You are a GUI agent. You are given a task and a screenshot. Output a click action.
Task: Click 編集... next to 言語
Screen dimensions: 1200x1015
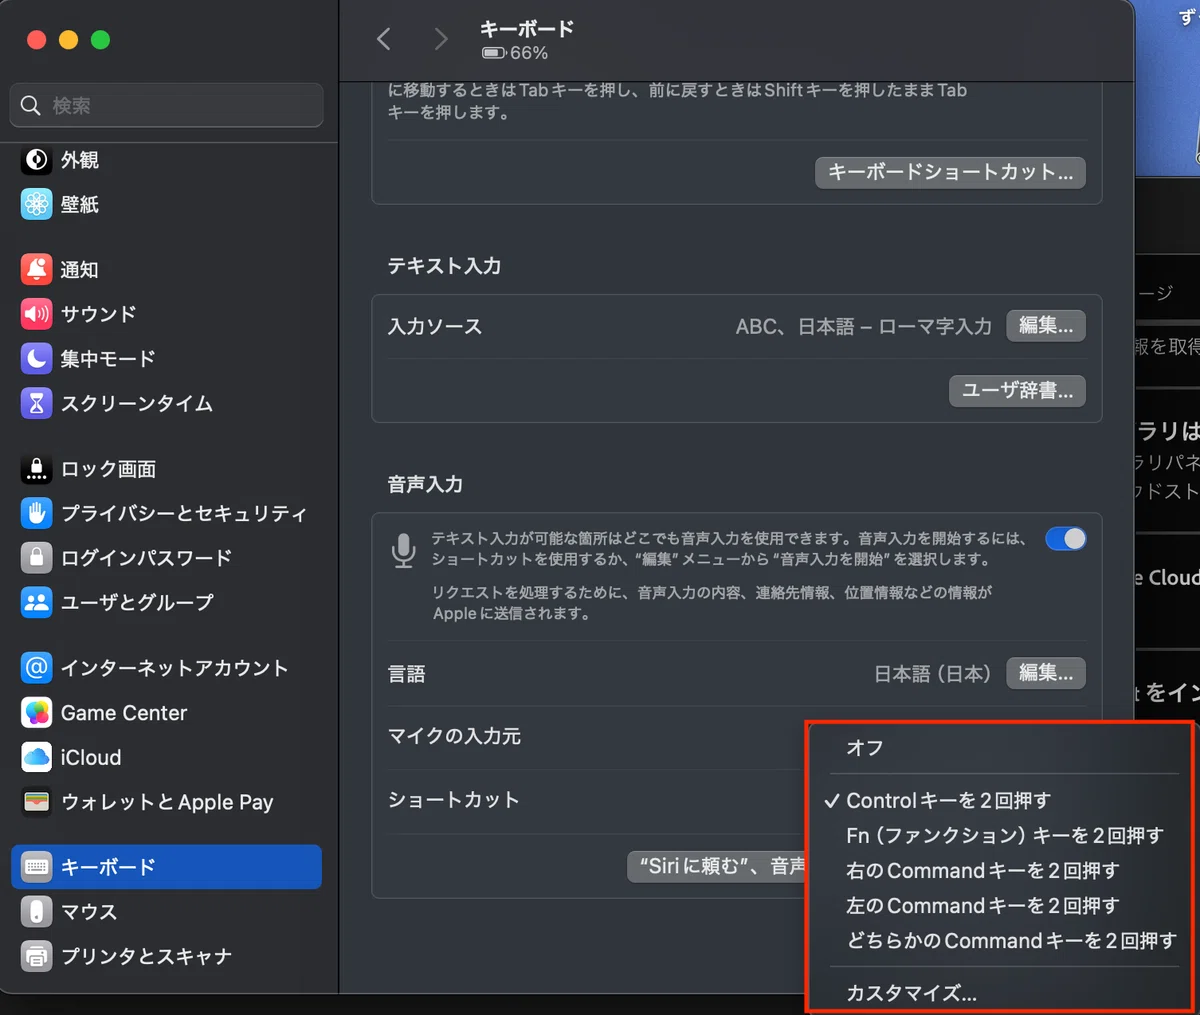1046,673
